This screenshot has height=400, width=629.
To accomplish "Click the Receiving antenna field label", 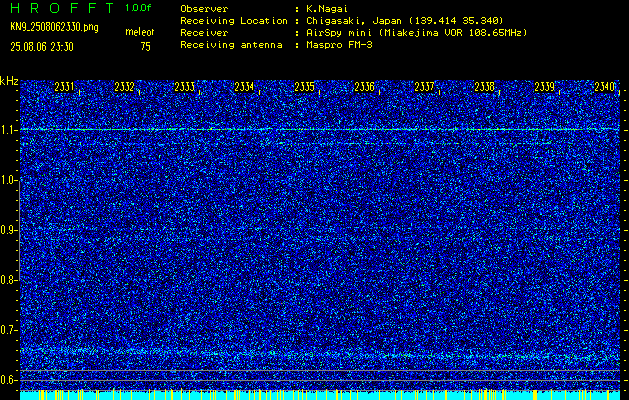I will pyautogui.click(x=231, y=45).
